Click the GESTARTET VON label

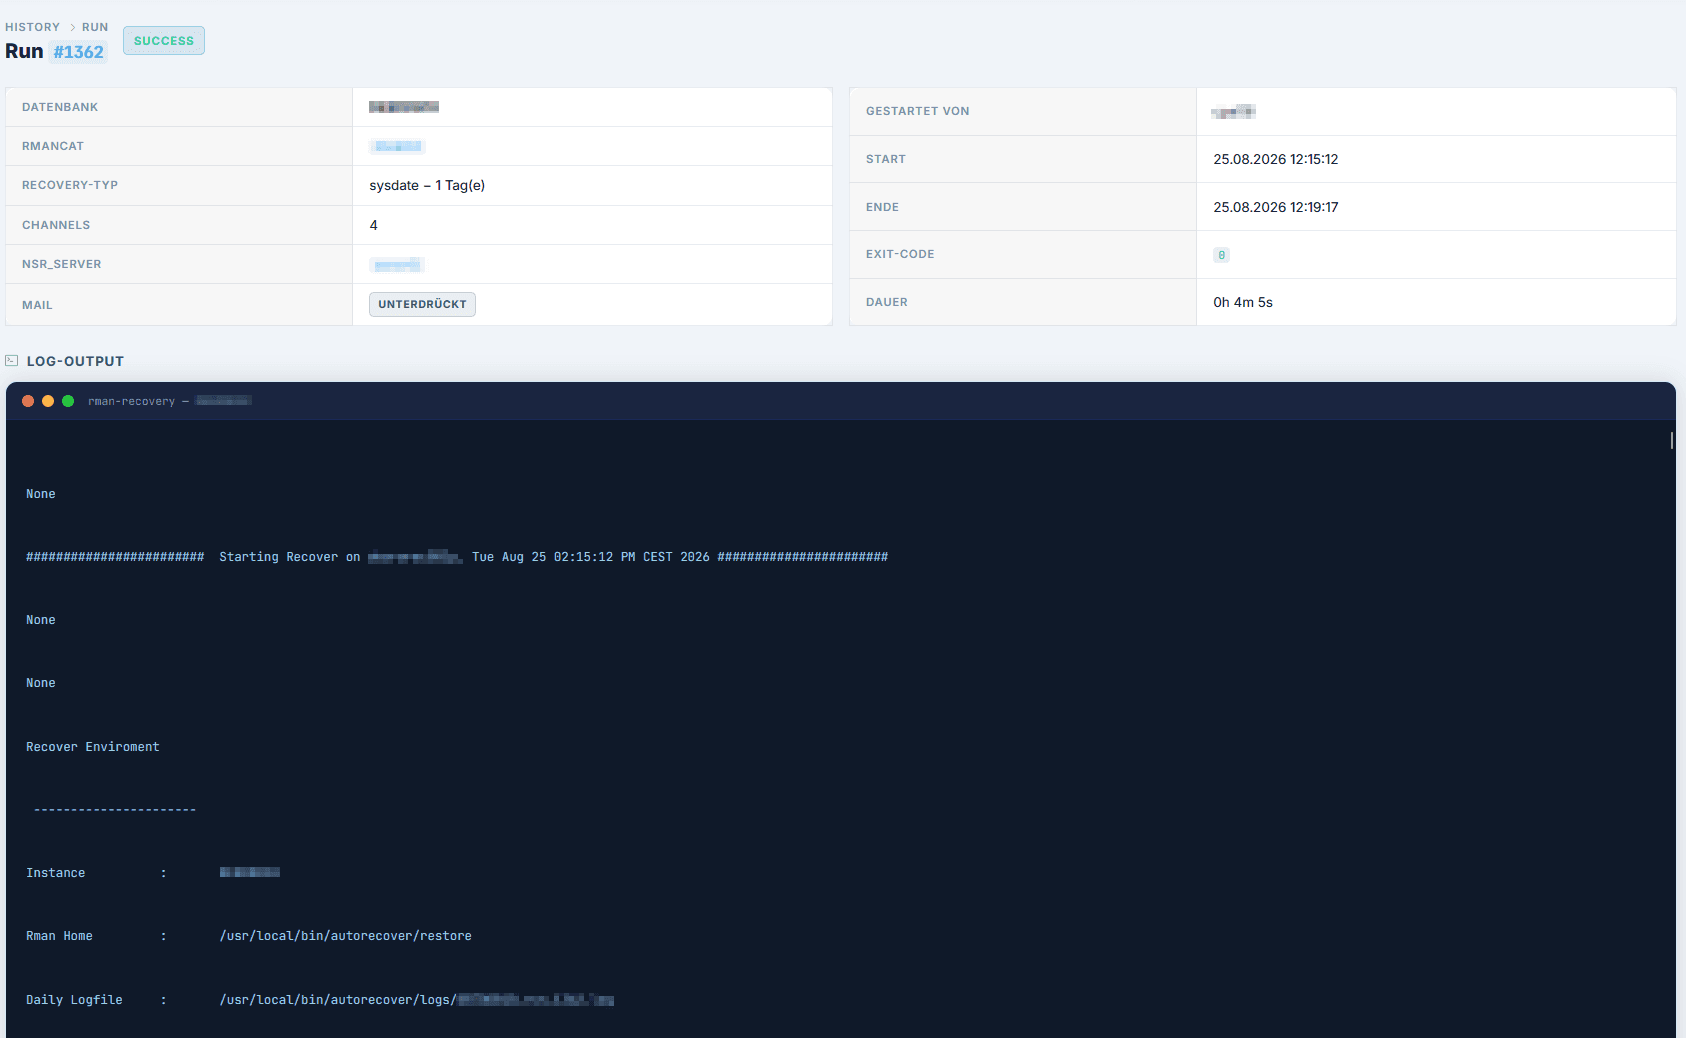click(918, 111)
